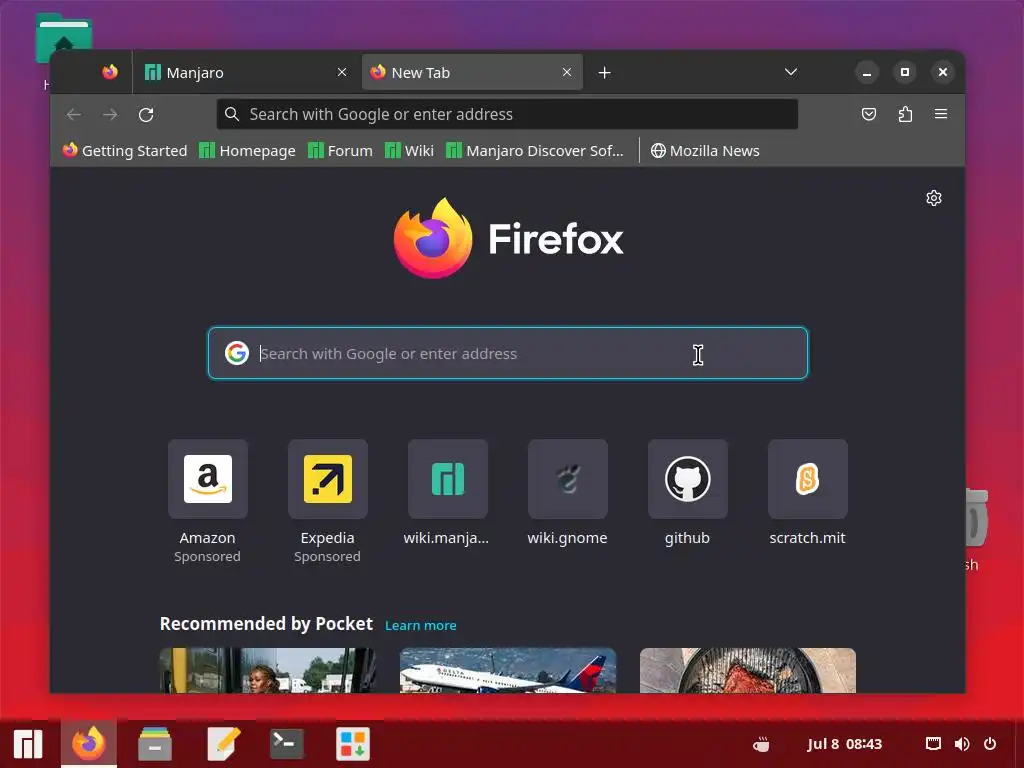Viewport: 1024px width, 768px height.
Task: Click Firefox icon in the taskbar
Action: [x=89, y=744]
